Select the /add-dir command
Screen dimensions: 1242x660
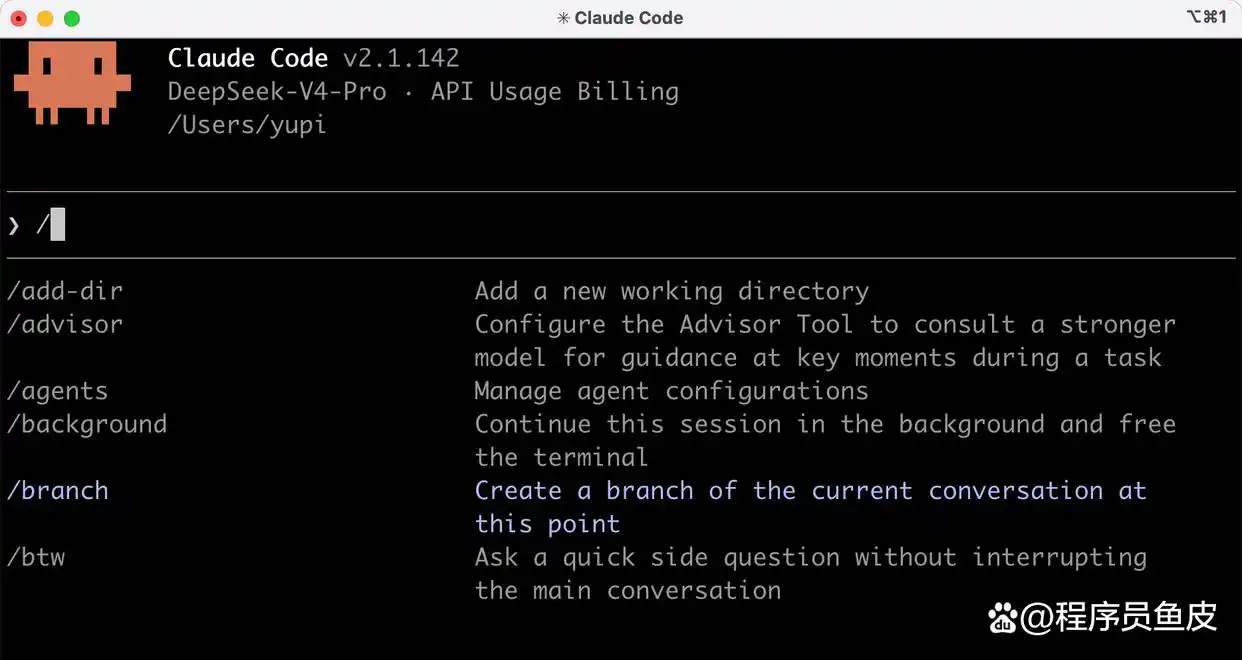coord(64,291)
